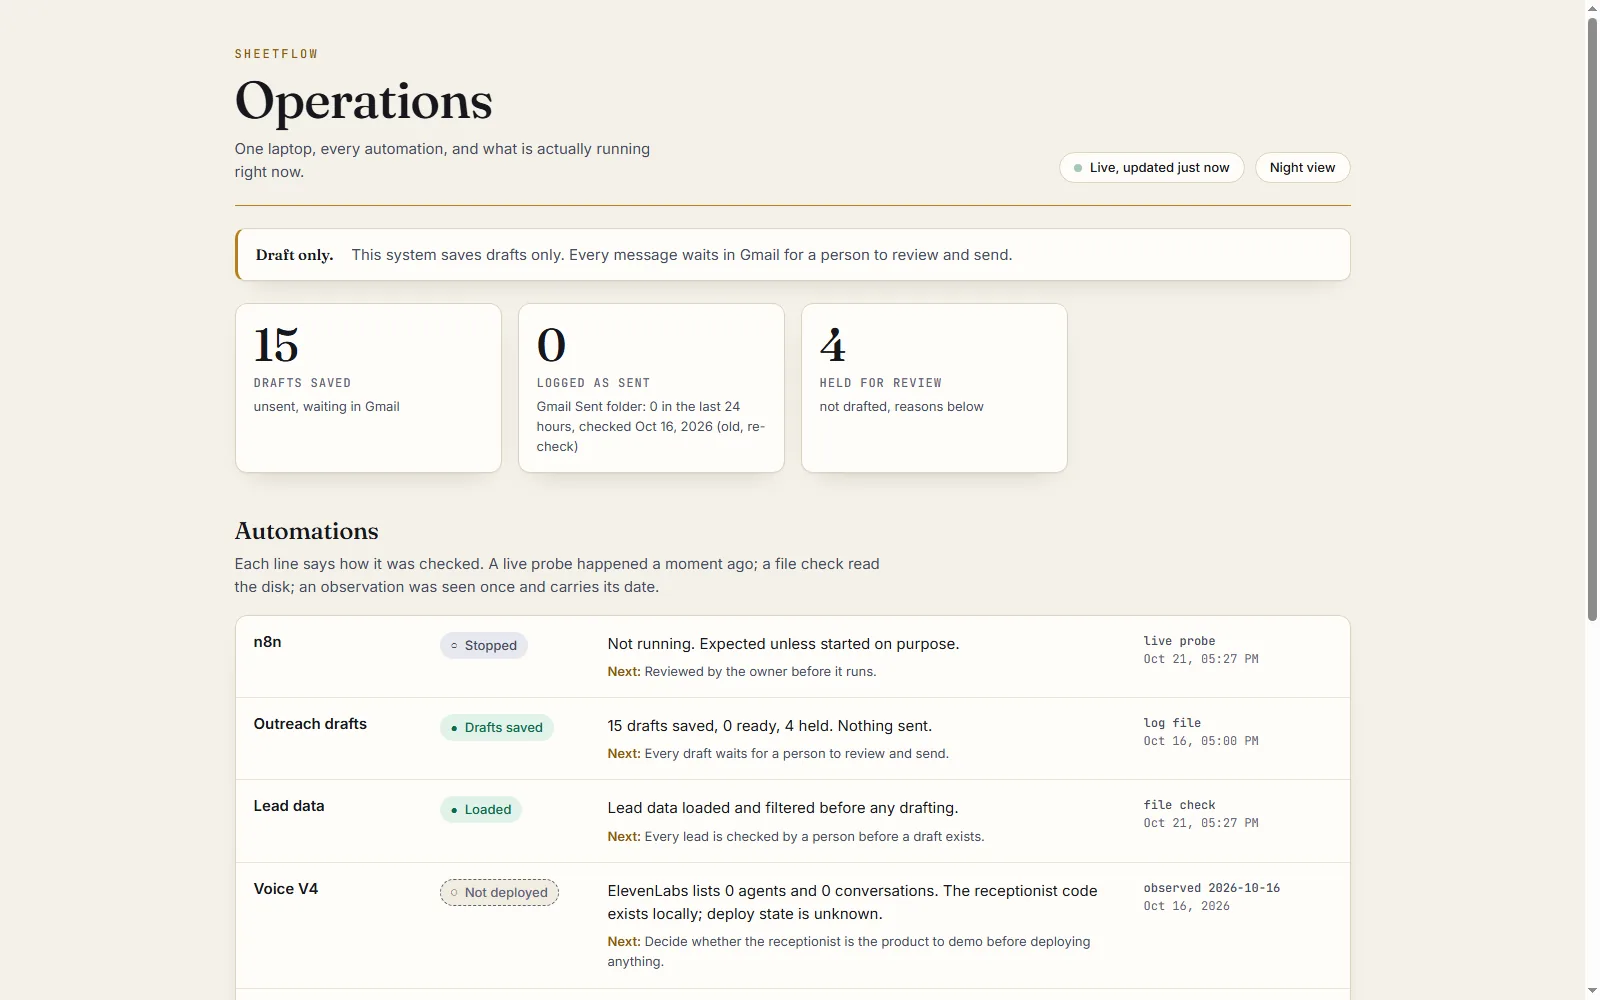Switch to Night view
The width and height of the screenshot is (1600, 1000).
[x=1302, y=168]
